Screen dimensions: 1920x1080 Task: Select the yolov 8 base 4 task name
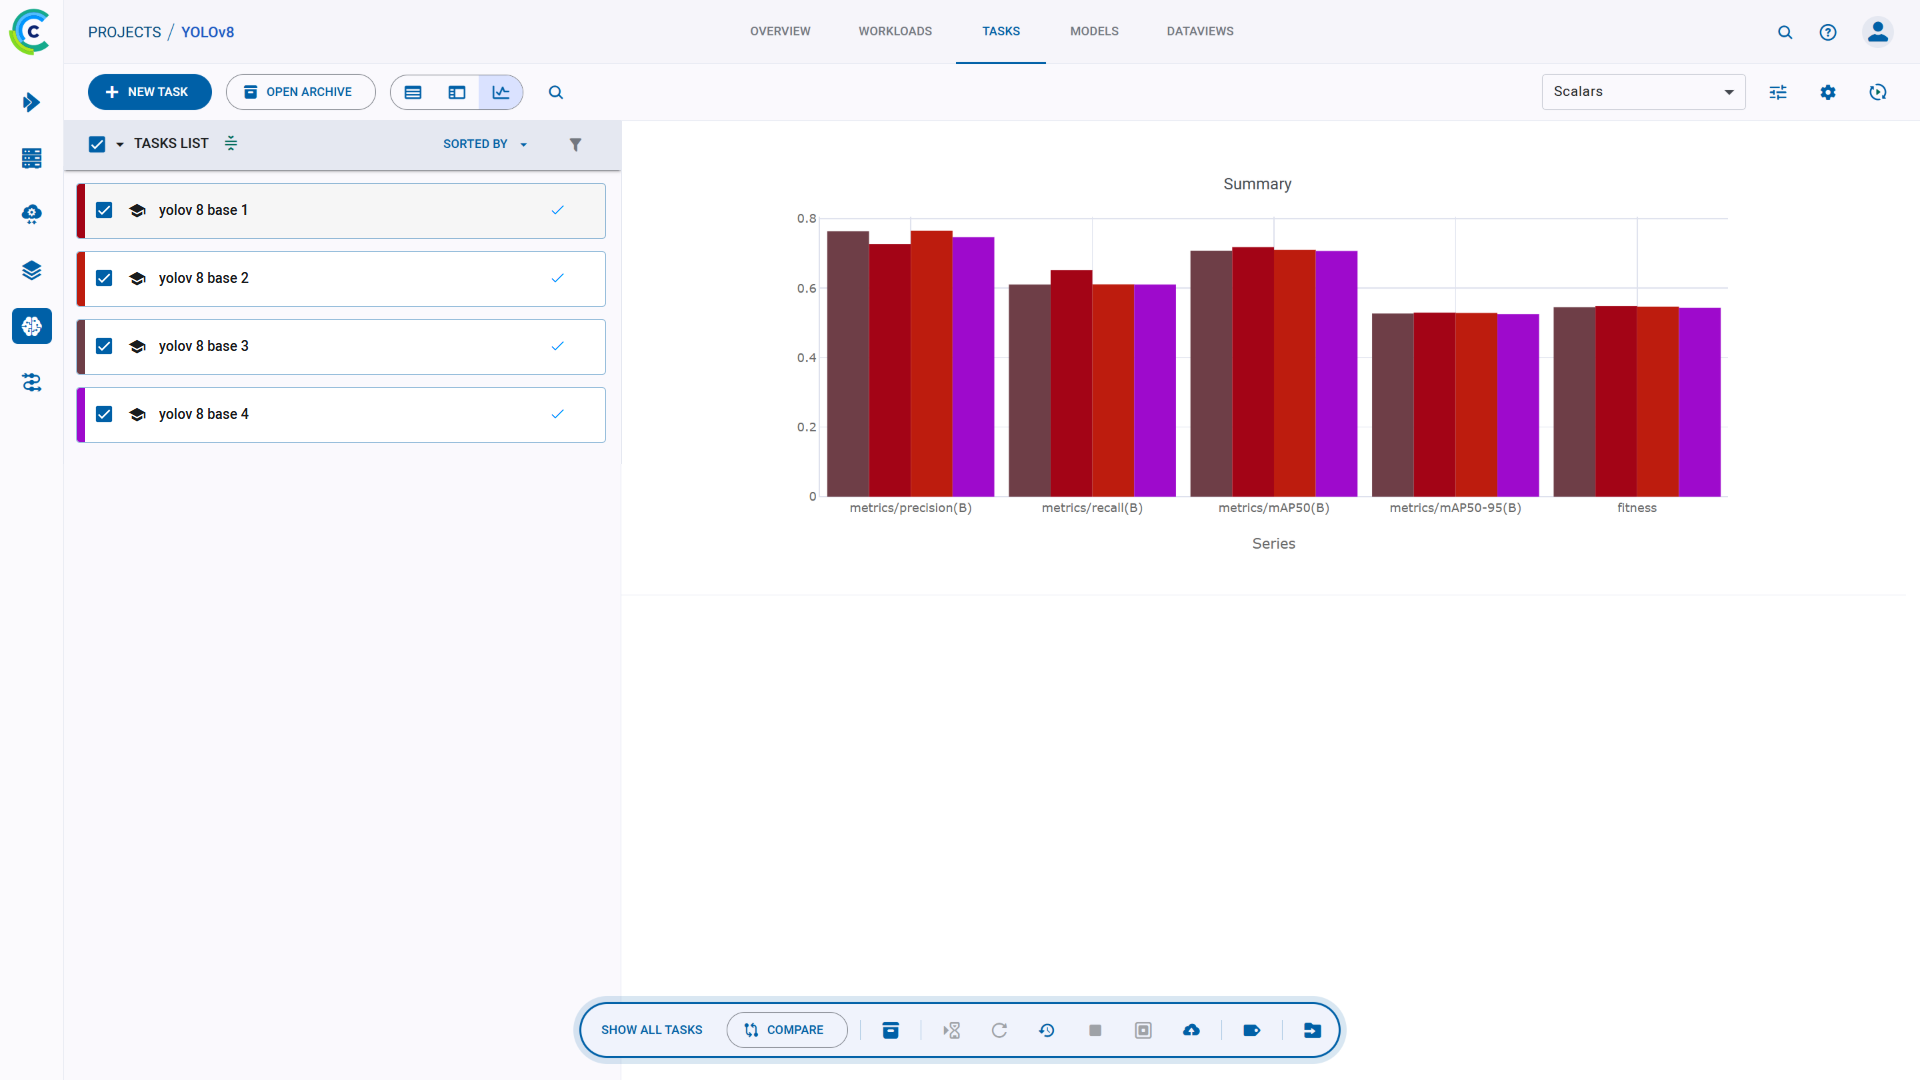coord(204,414)
